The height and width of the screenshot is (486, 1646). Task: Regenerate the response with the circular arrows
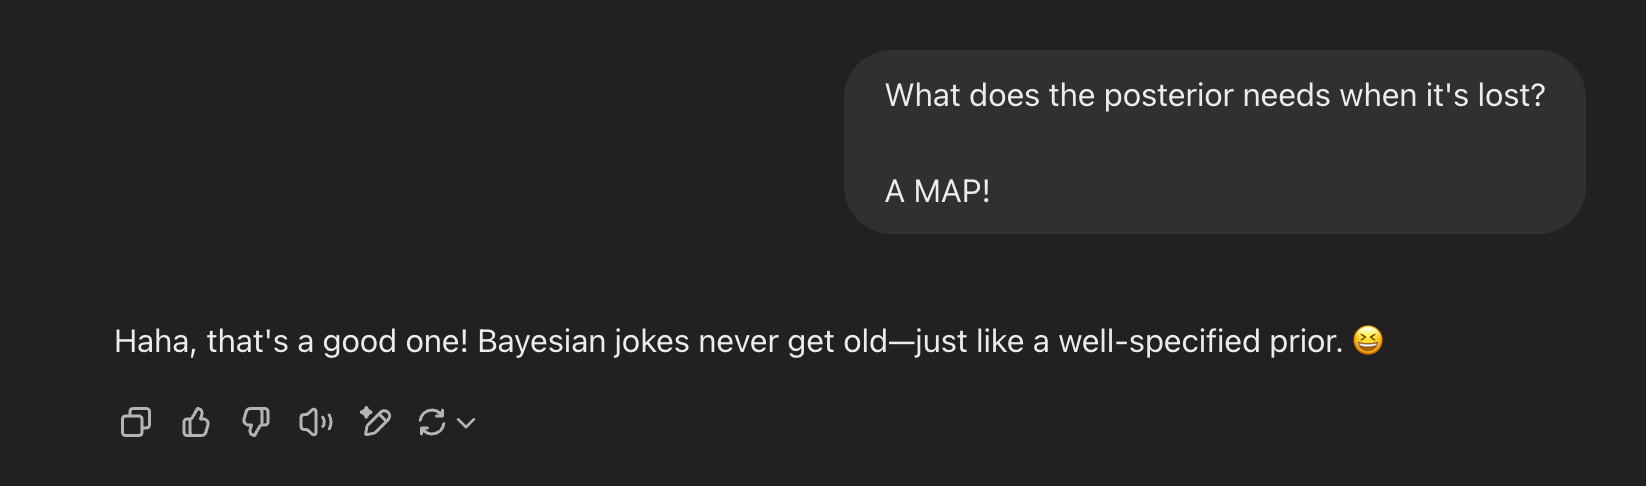432,423
